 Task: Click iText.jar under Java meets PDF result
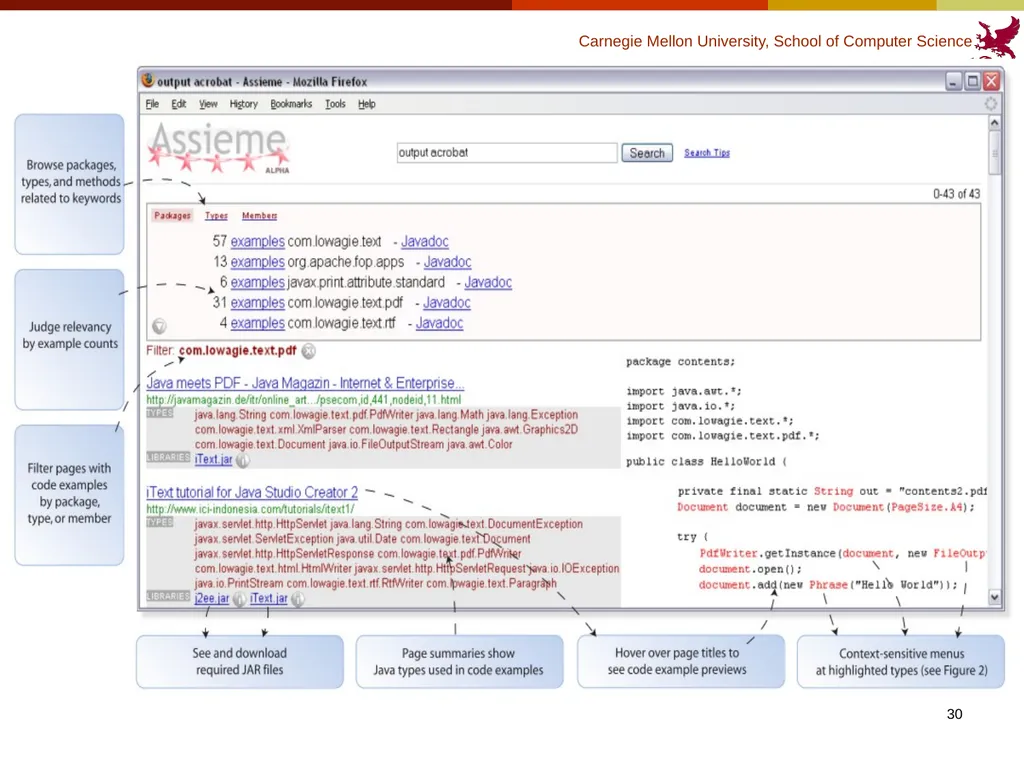pyautogui.click(x=214, y=459)
